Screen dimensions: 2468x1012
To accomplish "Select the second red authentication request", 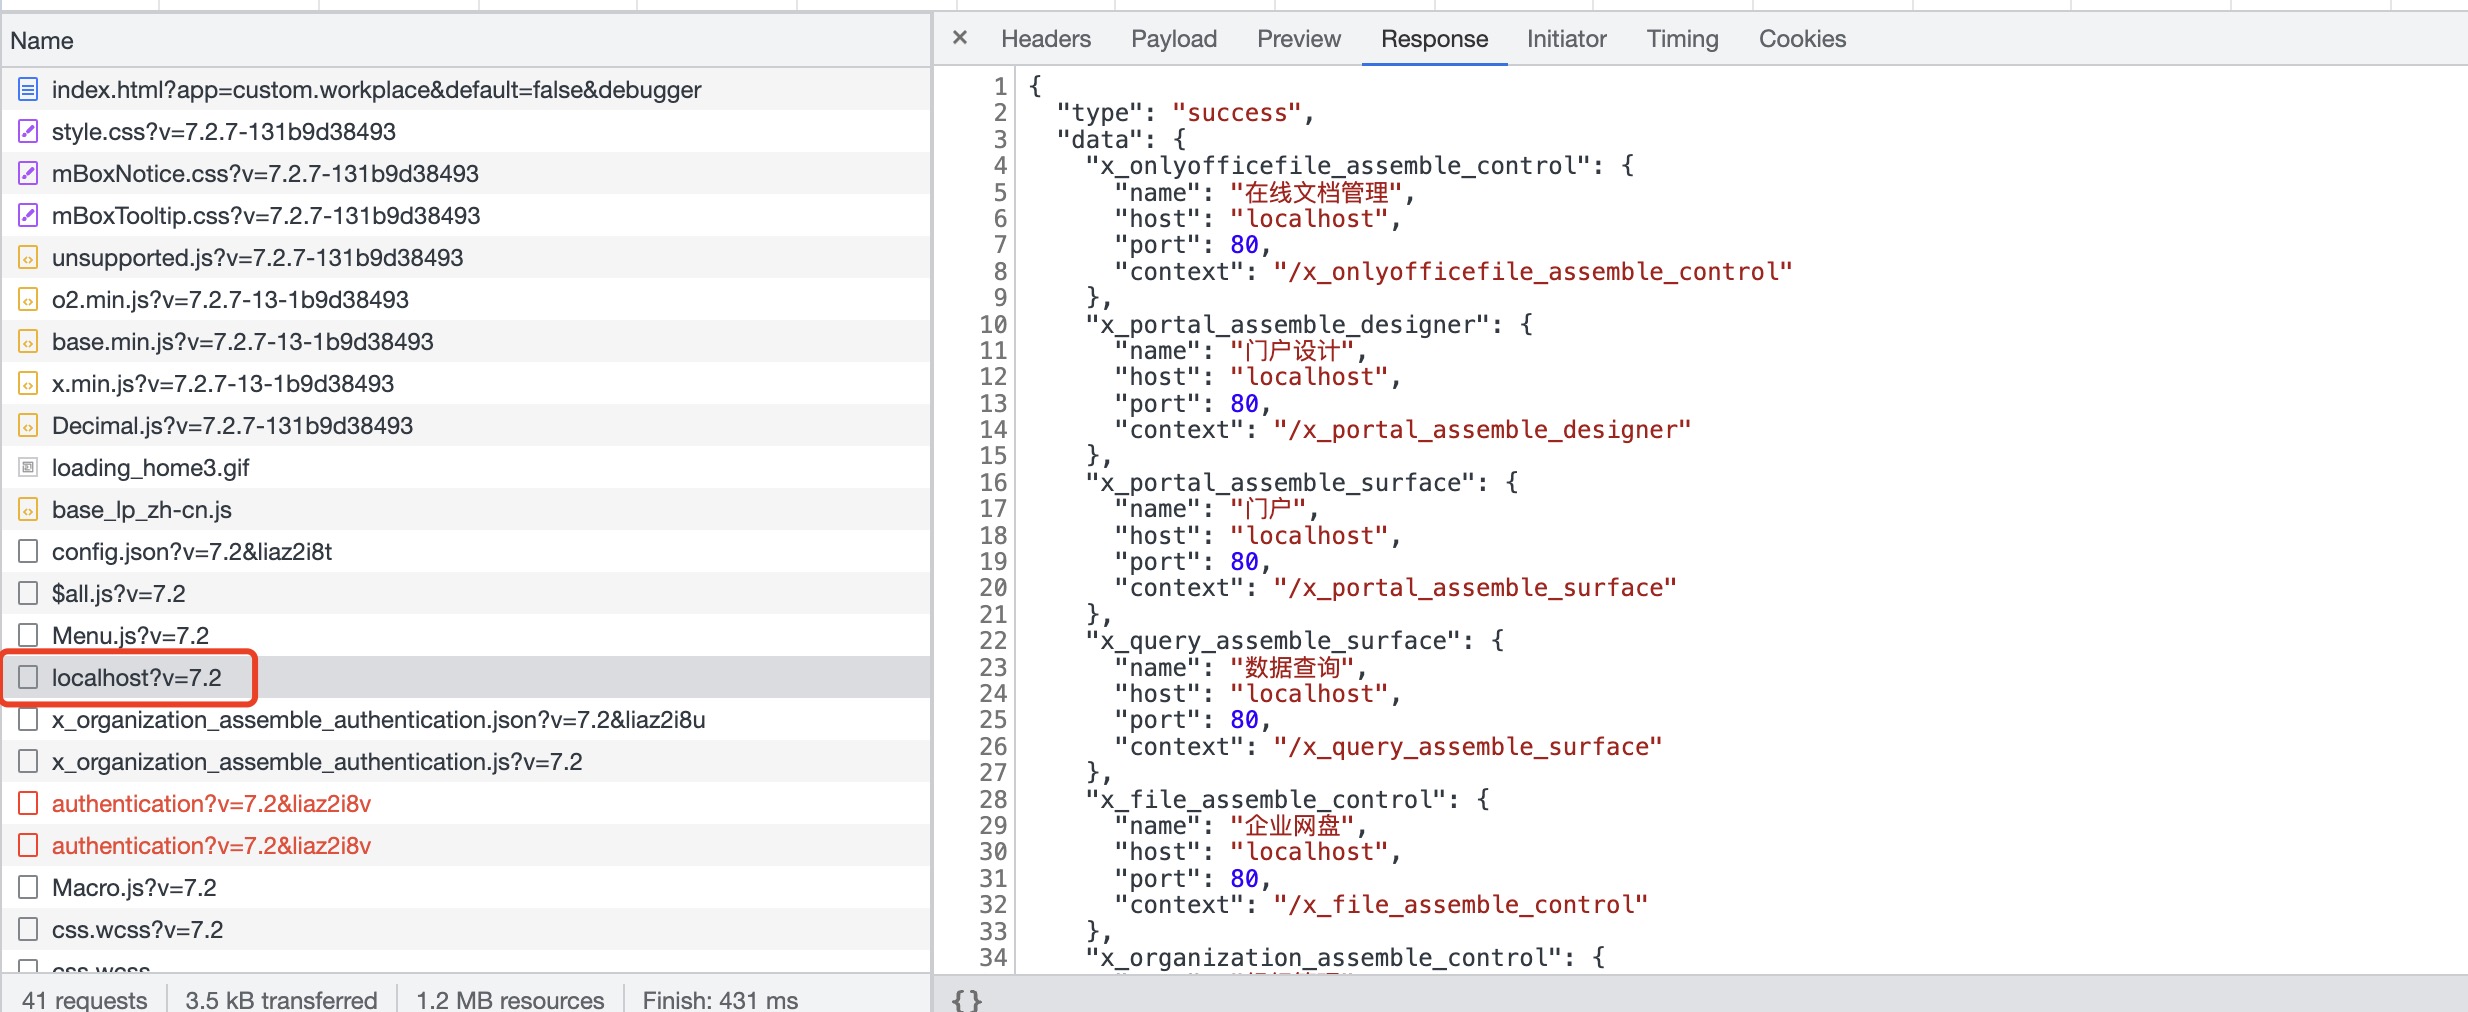I will point(211,846).
